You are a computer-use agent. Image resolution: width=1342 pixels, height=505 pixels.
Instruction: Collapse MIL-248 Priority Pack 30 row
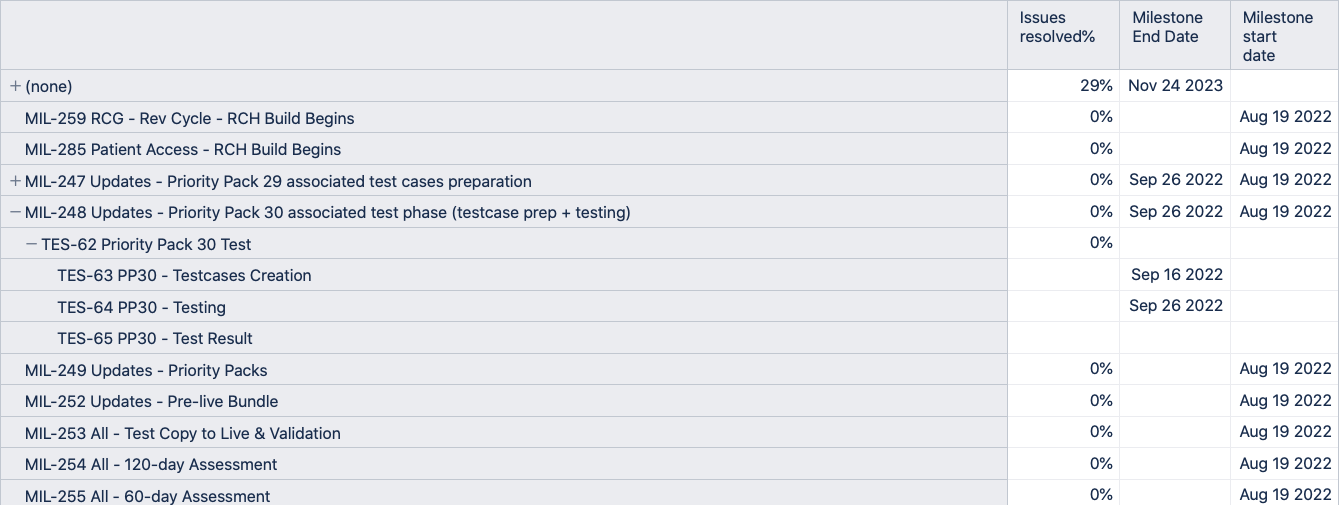15,213
